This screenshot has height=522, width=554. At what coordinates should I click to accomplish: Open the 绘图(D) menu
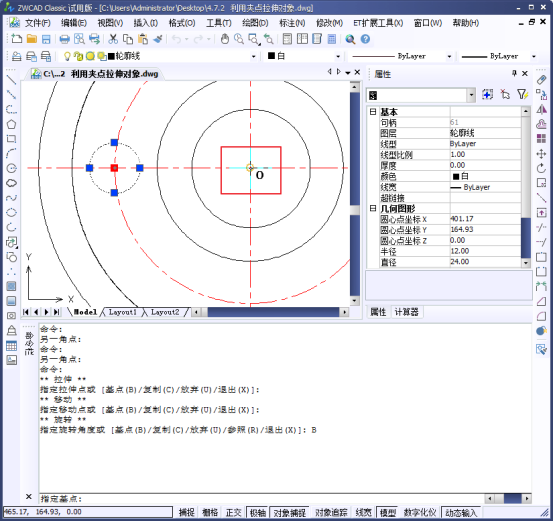[255, 23]
